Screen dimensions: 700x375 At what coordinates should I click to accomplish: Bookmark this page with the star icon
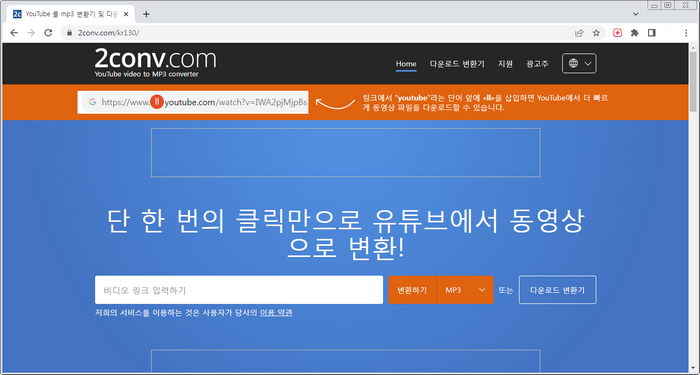[x=596, y=33]
